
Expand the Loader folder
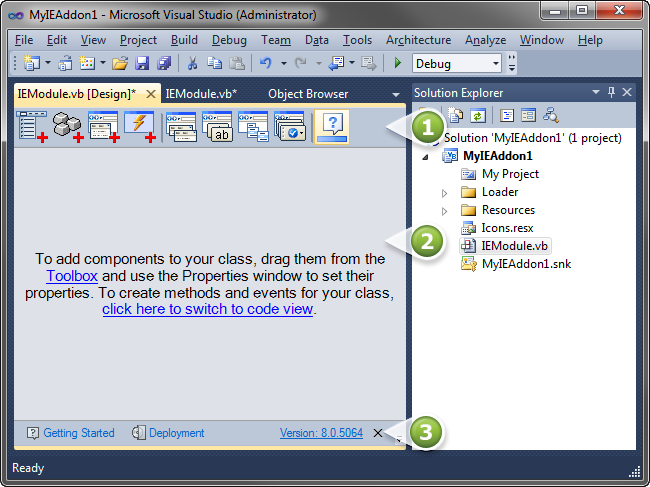pos(444,193)
